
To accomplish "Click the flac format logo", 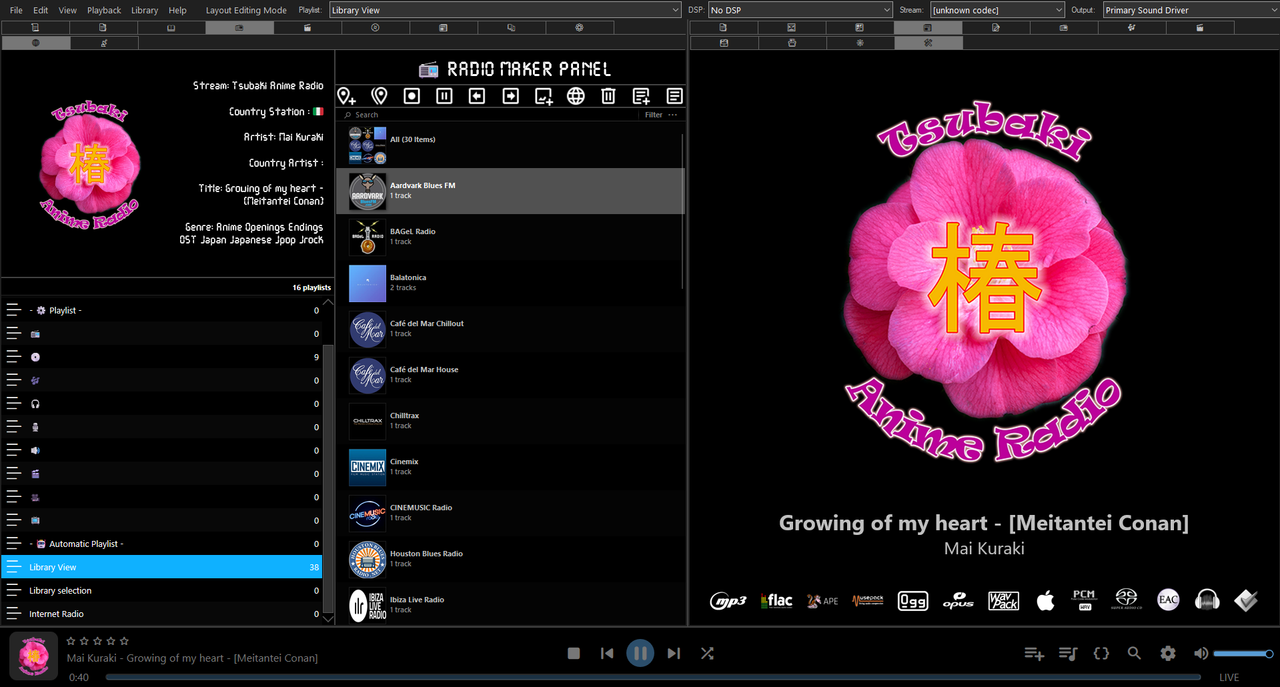I will click(x=777, y=601).
